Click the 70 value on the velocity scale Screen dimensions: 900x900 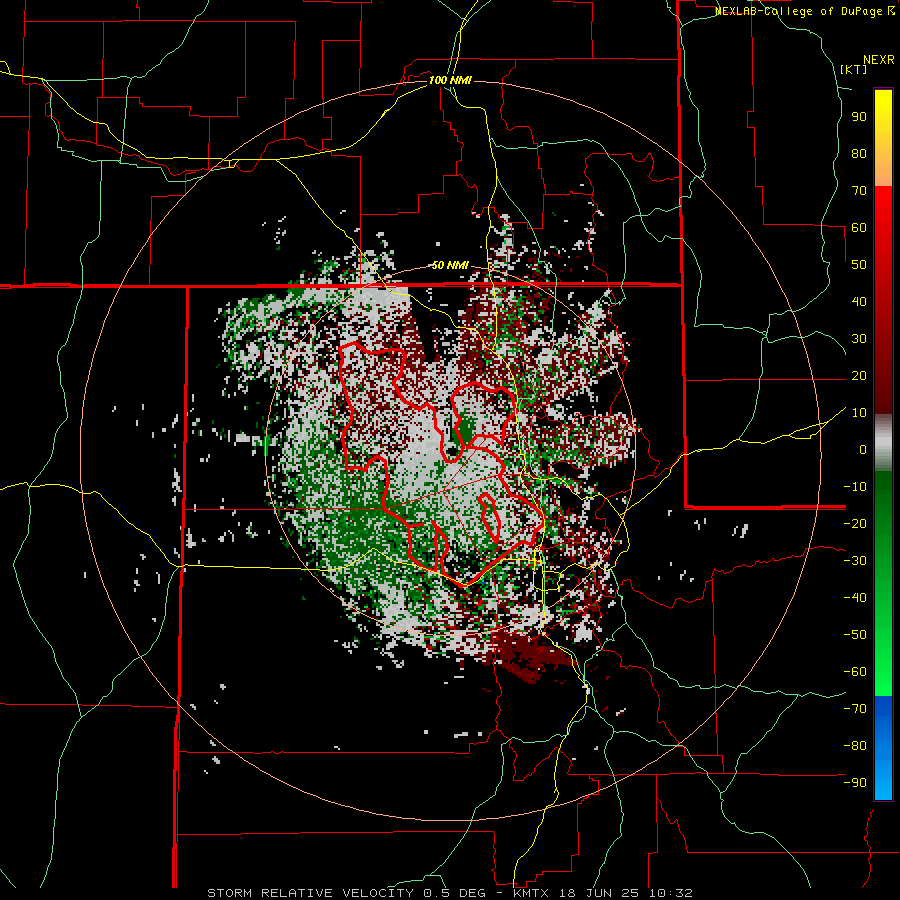coord(859,191)
